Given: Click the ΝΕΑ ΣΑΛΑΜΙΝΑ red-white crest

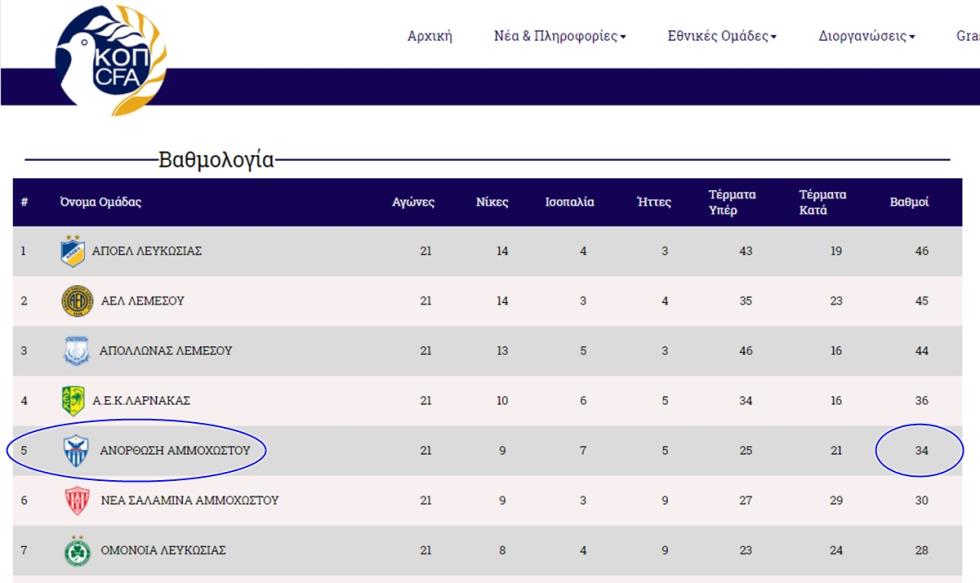Looking at the screenshot, I should [77, 501].
